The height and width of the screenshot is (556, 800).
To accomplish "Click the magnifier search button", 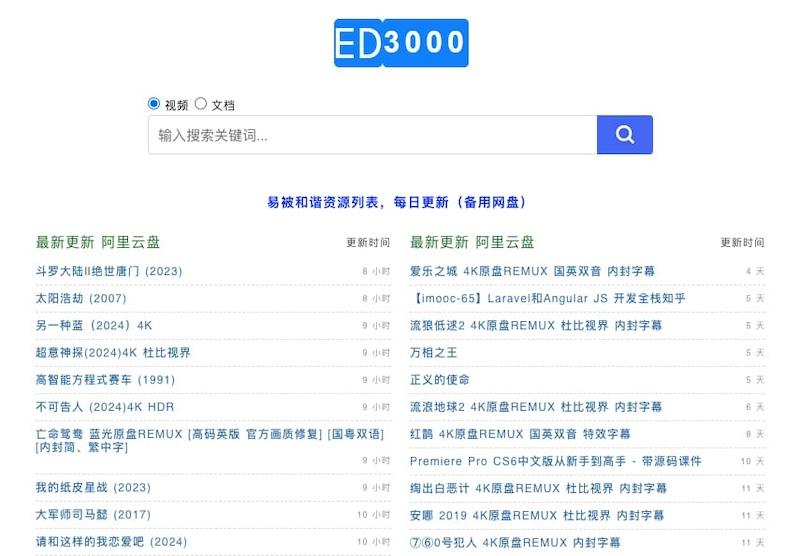I will [624, 135].
